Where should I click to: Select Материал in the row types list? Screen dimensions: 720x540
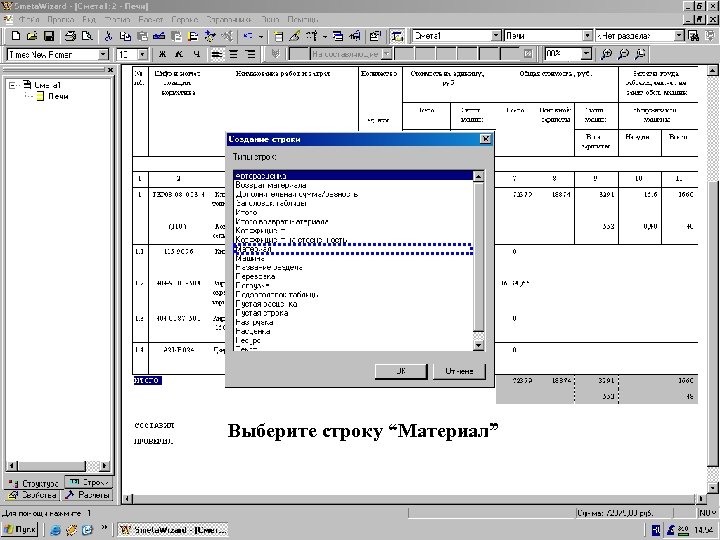353,249
